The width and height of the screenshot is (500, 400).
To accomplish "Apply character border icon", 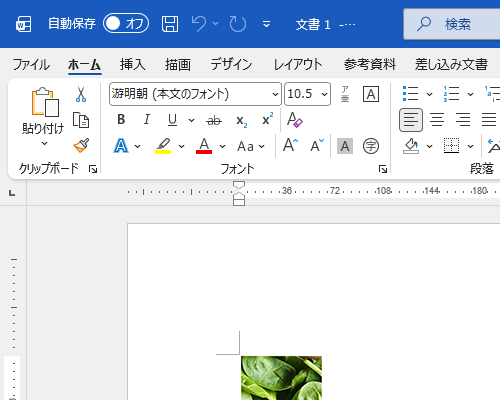I will (x=371, y=94).
